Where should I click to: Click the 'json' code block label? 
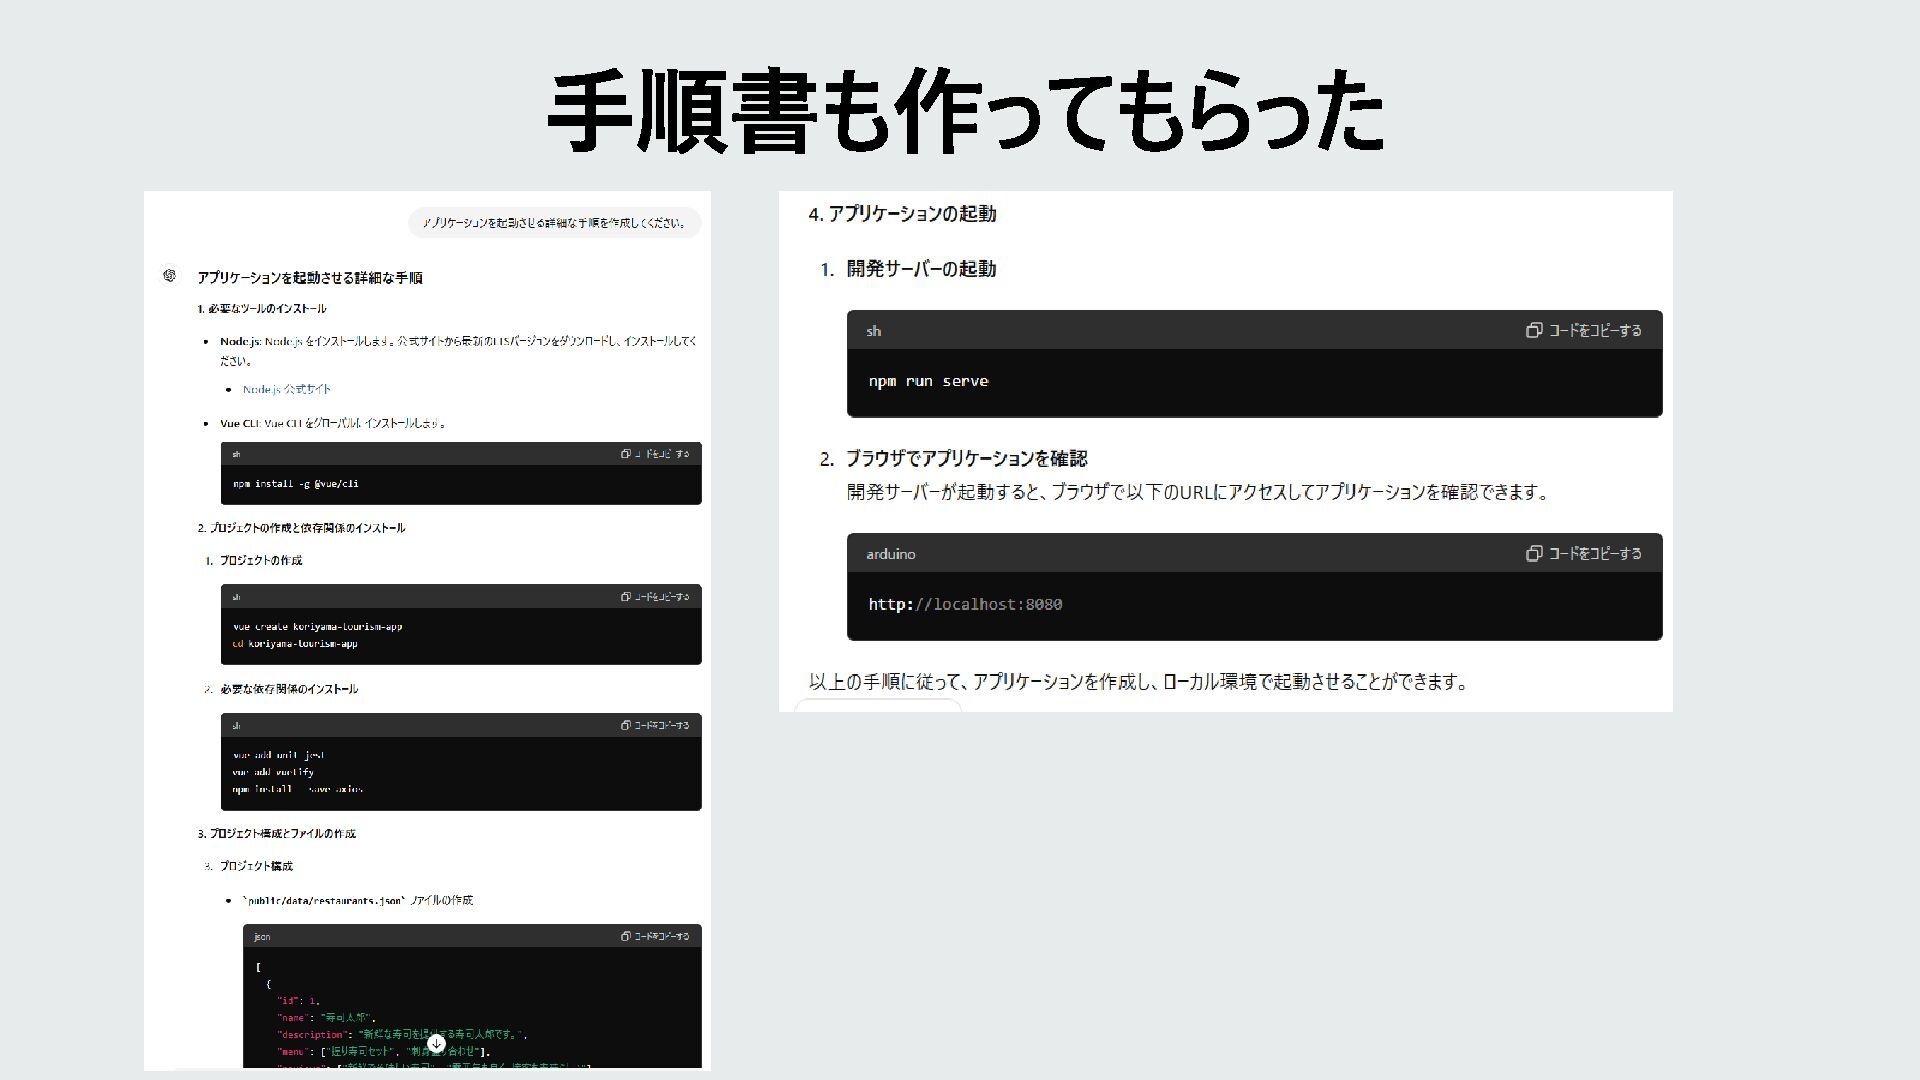click(x=262, y=937)
